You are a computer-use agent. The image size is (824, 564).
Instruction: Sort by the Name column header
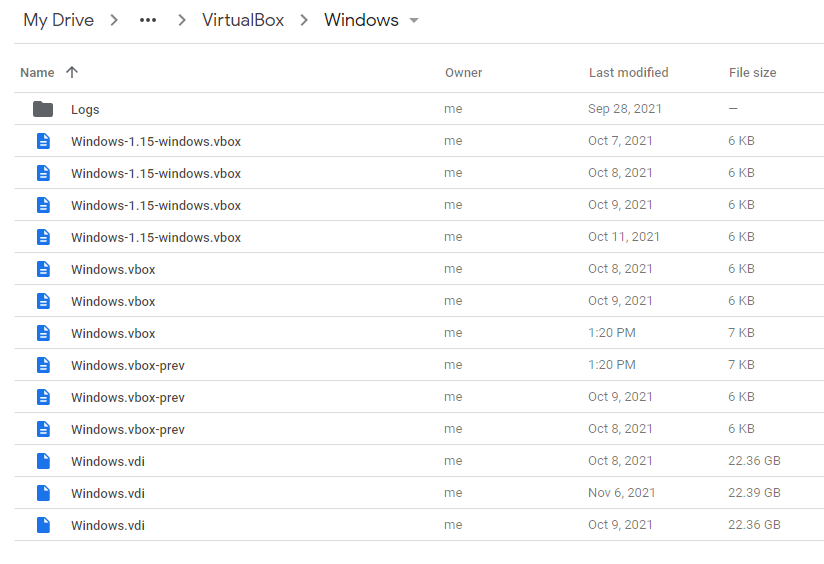tap(37, 73)
